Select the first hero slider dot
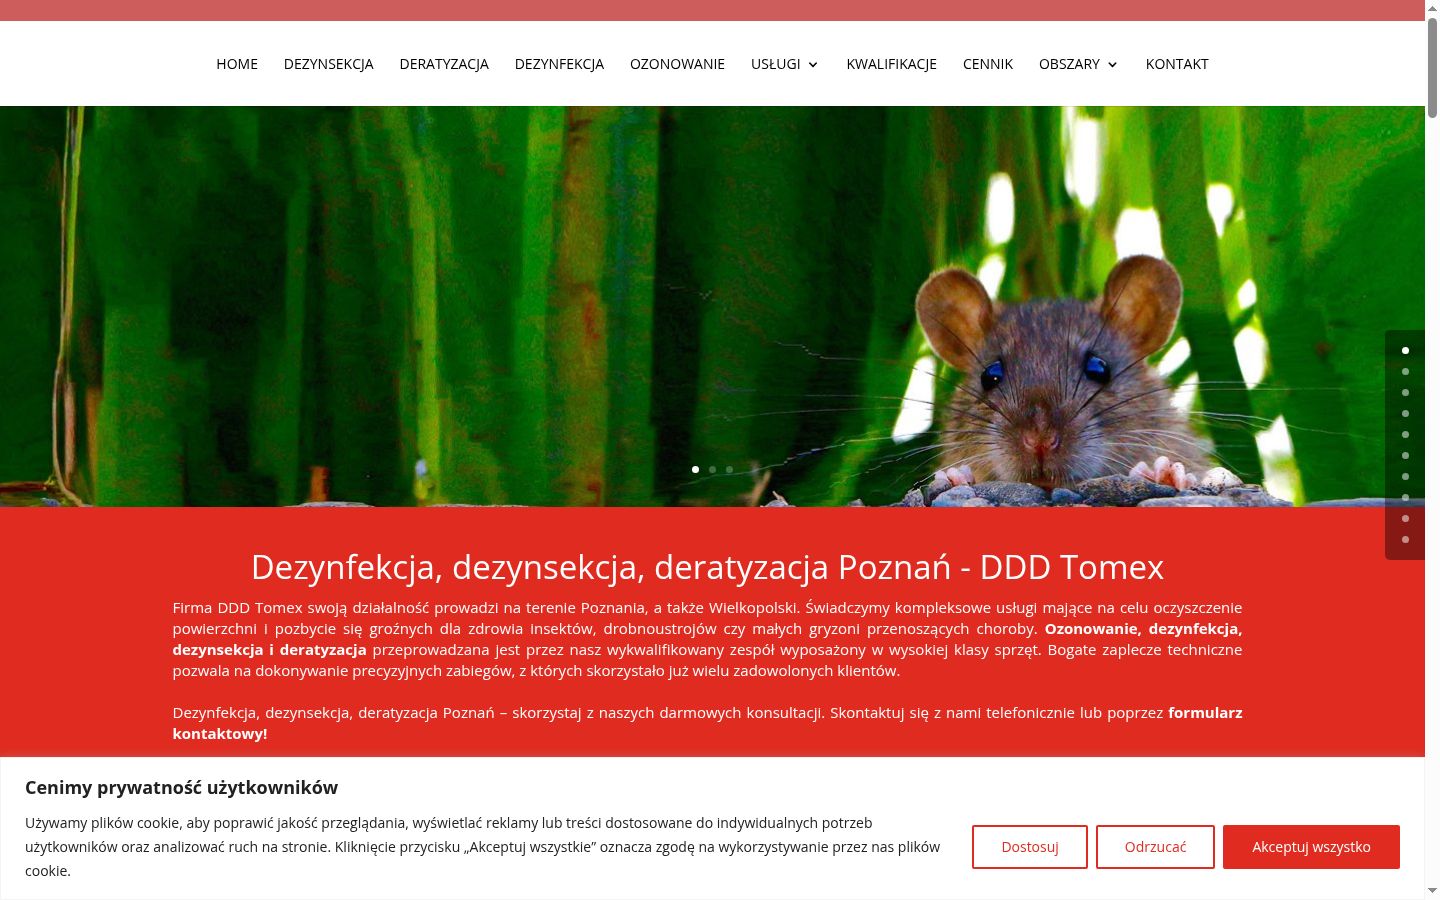The width and height of the screenshot is (1440, 900). click(695, 469)
